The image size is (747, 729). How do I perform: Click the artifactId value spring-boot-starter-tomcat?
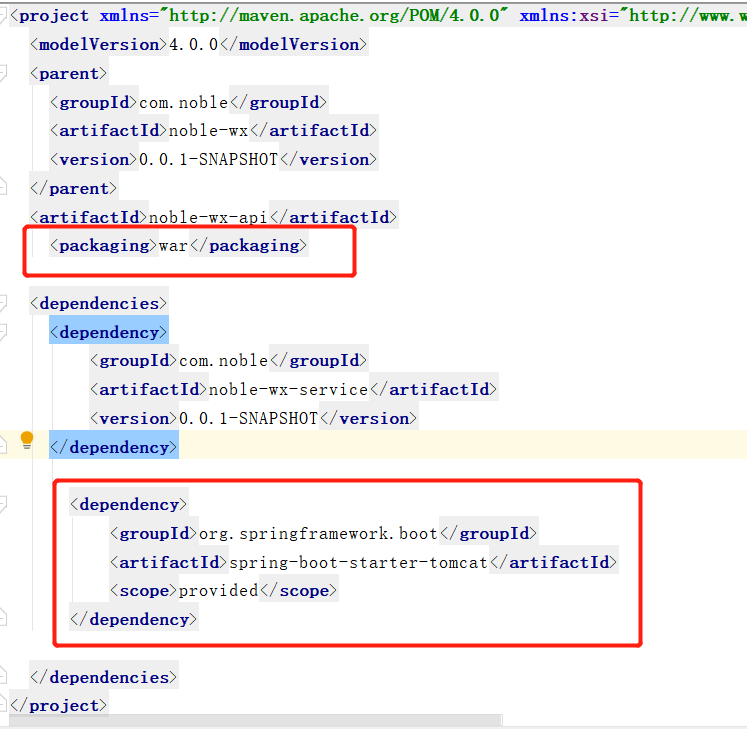[358, 562]
